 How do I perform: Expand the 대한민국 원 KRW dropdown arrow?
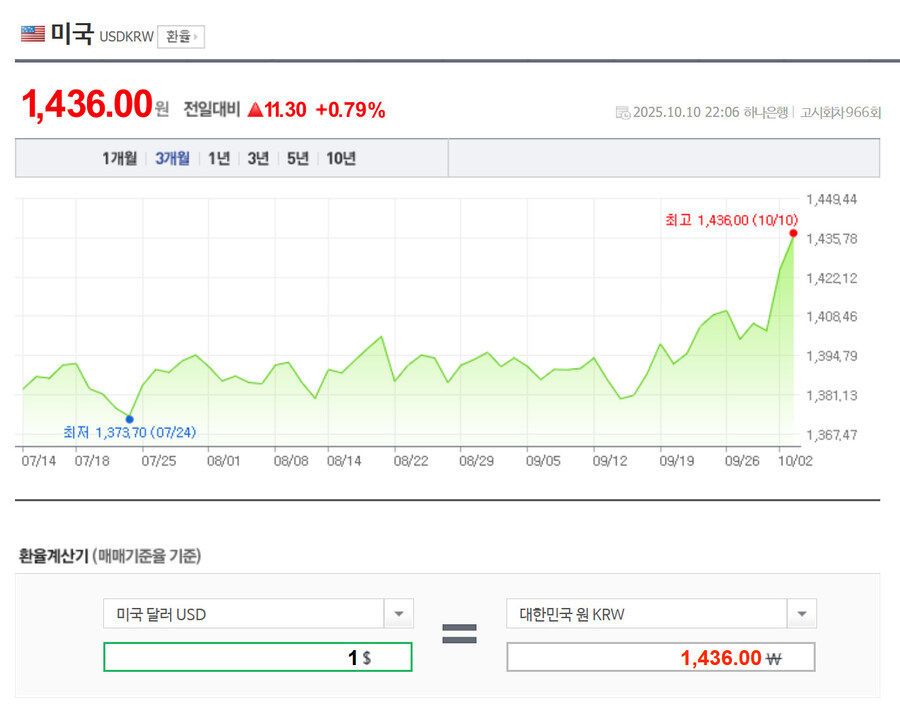[x=802, y=614]
